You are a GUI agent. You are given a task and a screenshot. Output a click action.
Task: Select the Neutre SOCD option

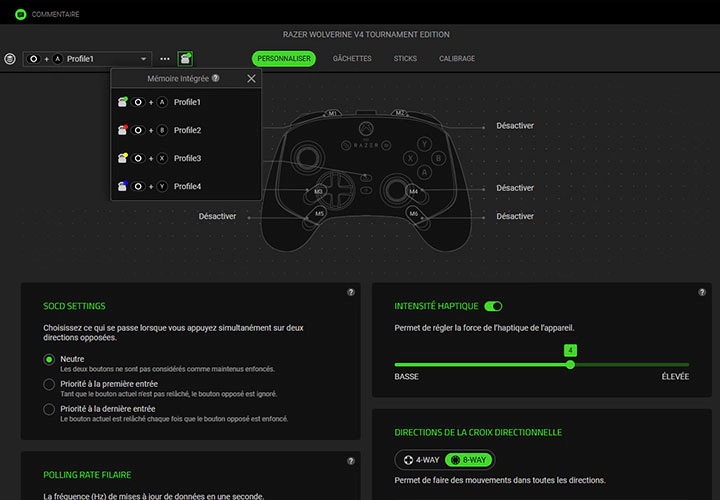pyautogui.click(x=49, y=360)
